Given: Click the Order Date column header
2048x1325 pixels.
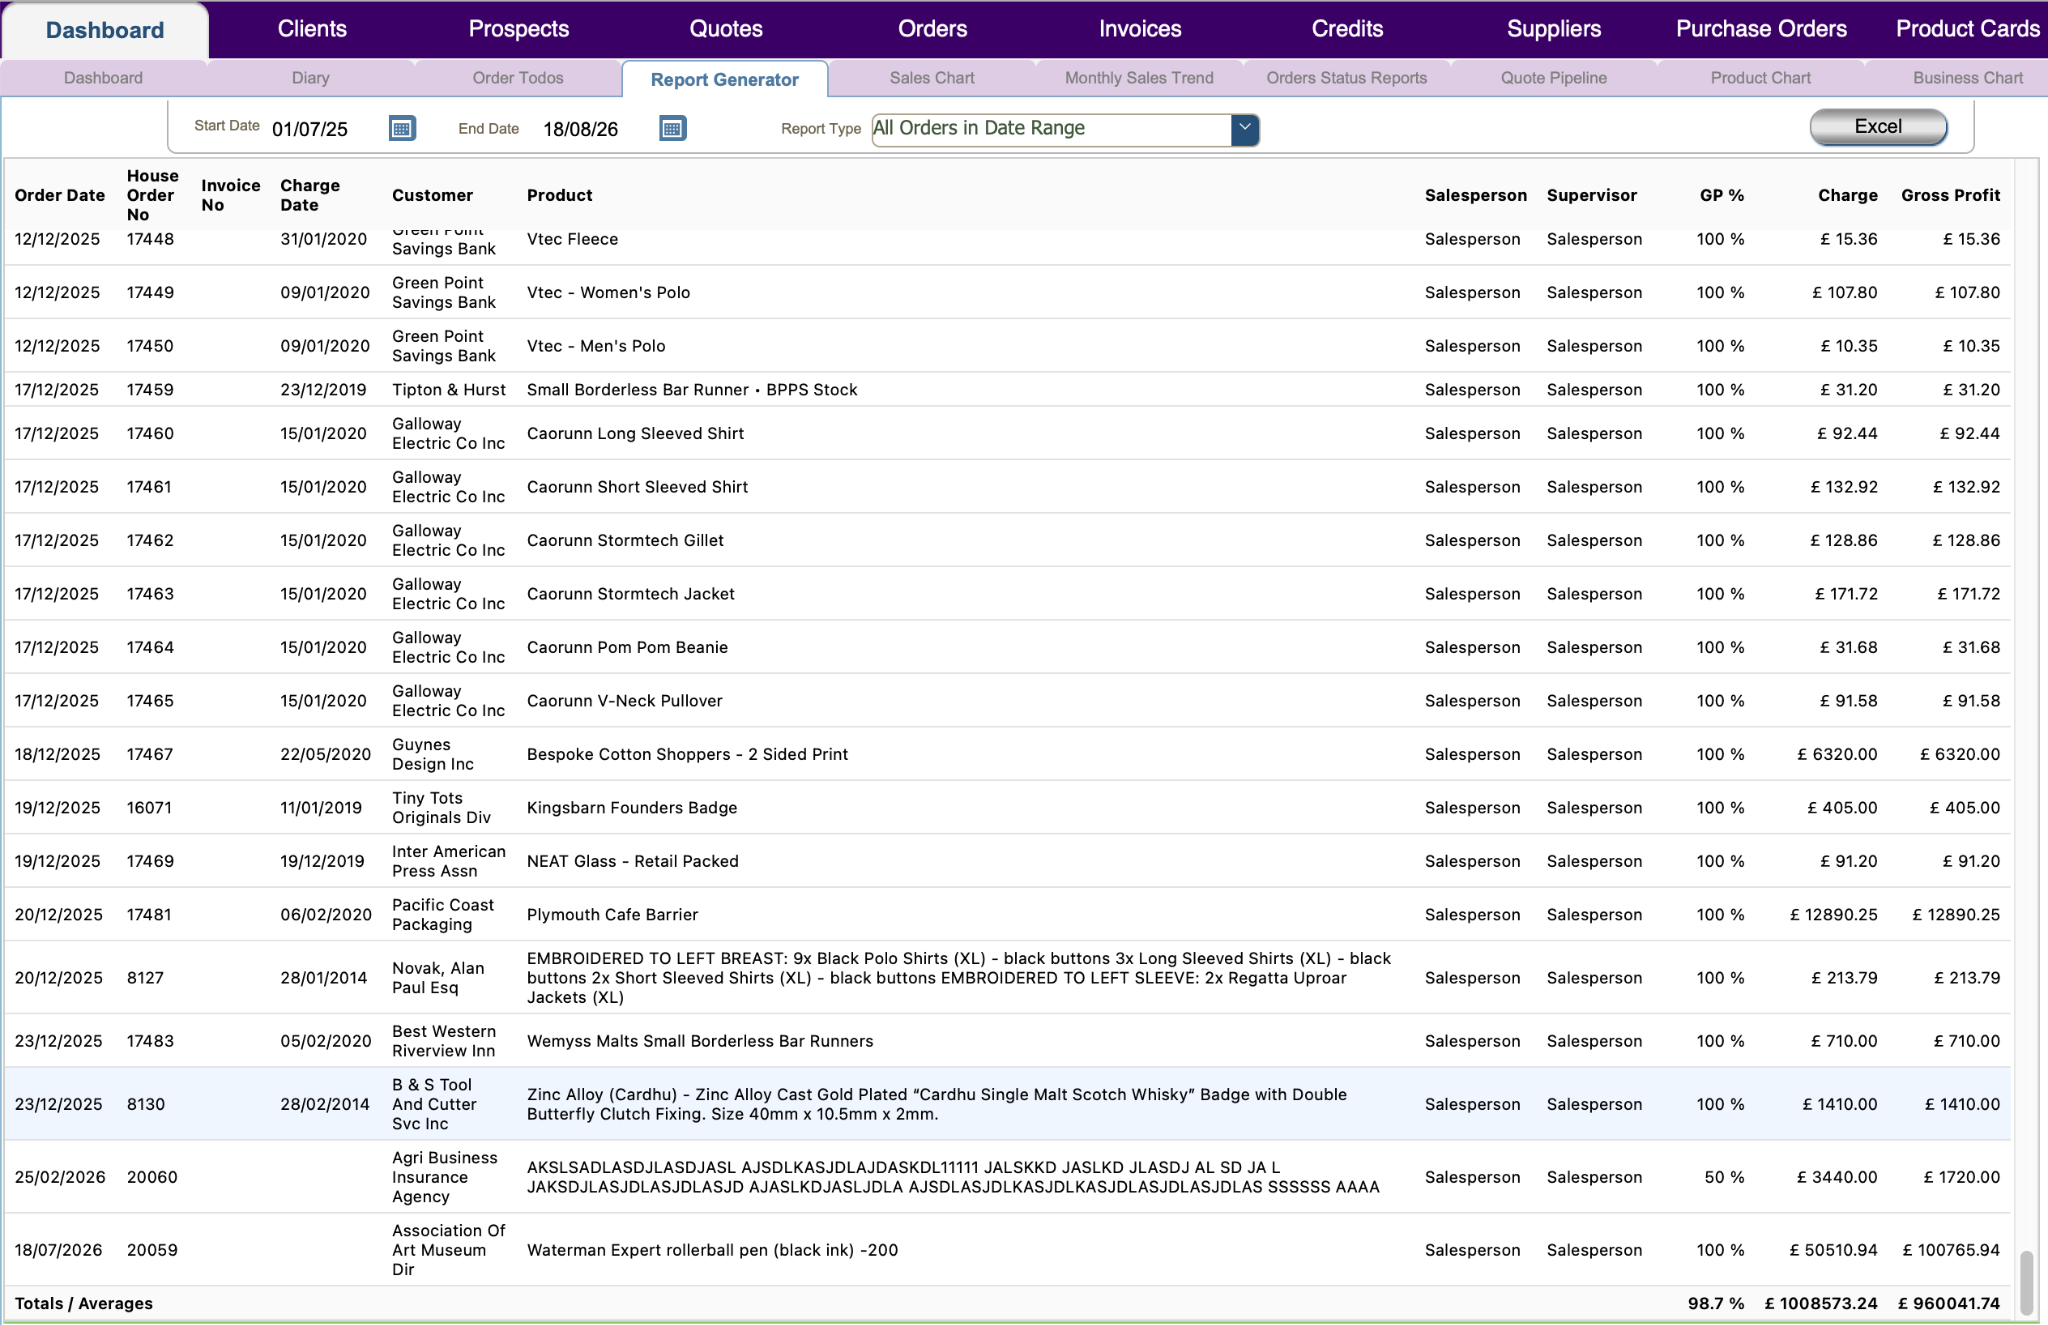Looking at the screenshot, I should coord(60,195).
